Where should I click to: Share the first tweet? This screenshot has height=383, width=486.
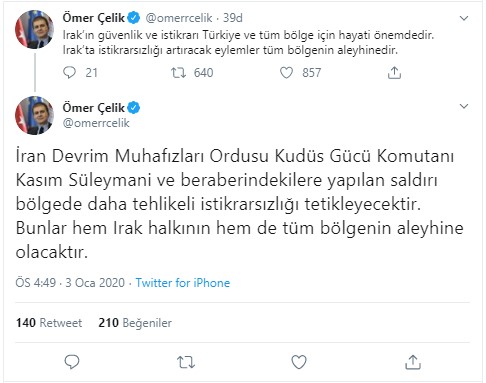click(394, 73)
